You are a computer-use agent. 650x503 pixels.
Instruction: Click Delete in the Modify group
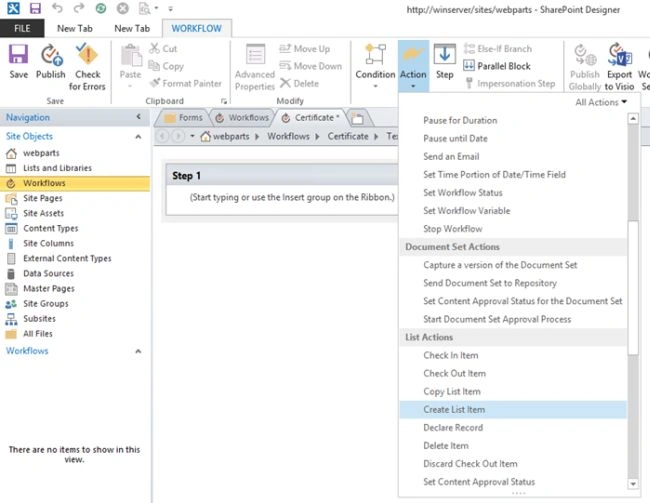point(299,83)
